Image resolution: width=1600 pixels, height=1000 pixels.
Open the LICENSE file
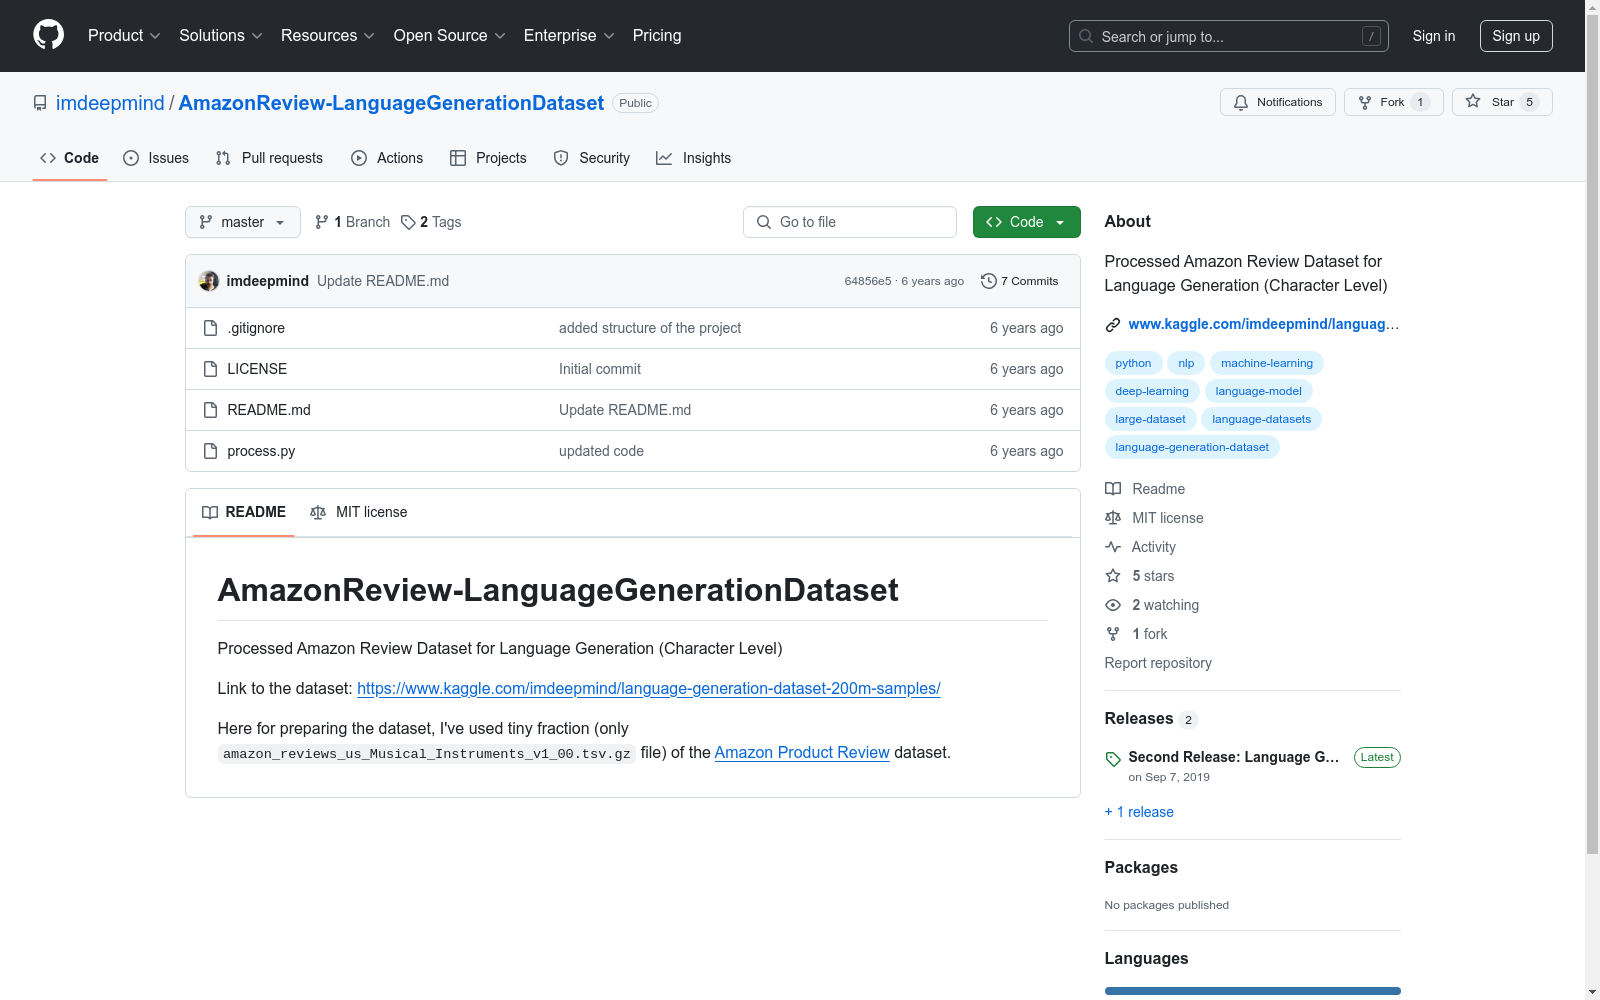point(257,369)
